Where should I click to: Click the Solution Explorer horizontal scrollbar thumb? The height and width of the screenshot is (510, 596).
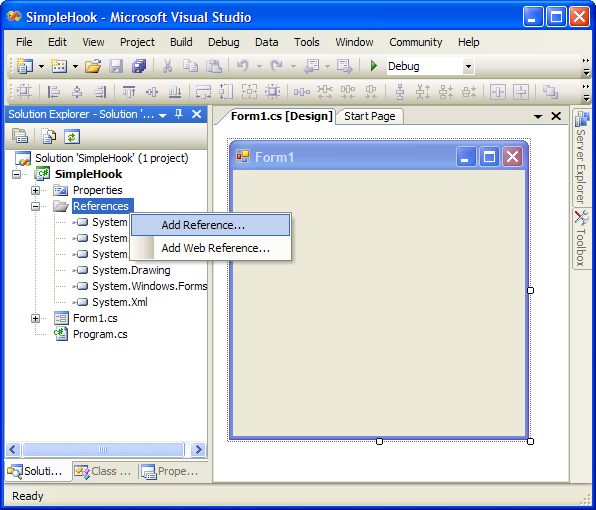pyautogui.click(x=103, y=450)
